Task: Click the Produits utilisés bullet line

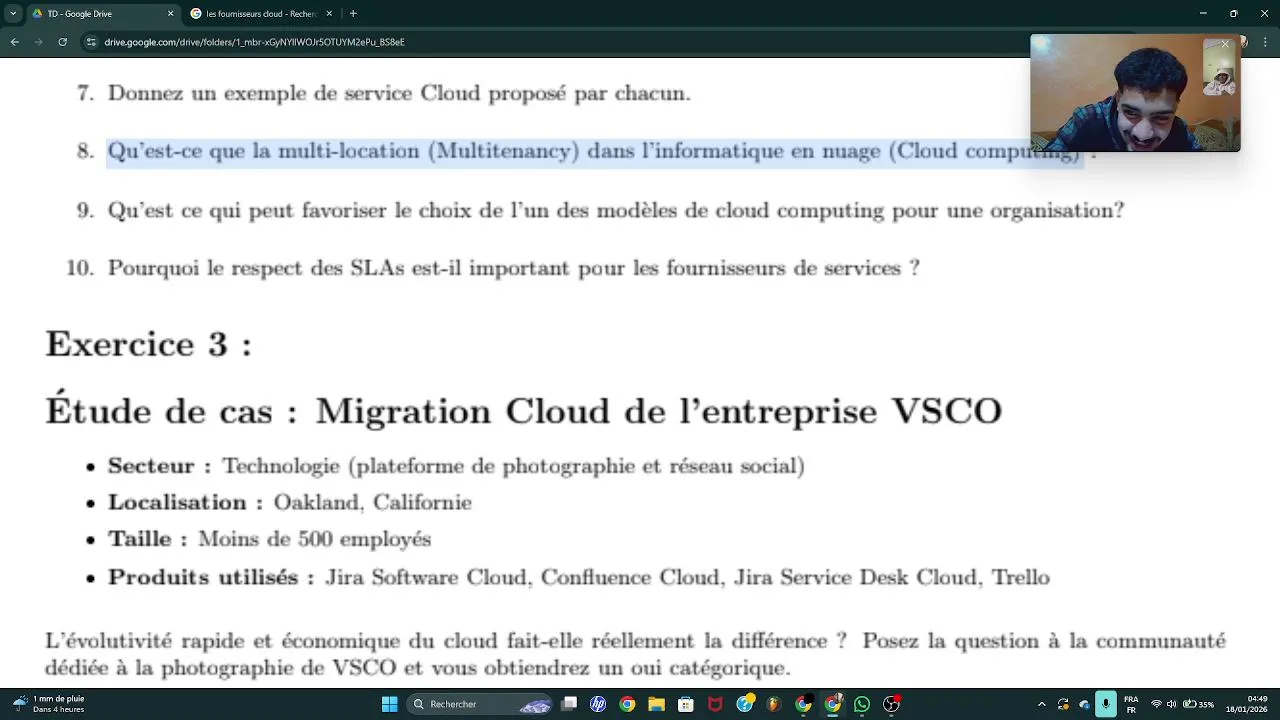Action: (579, 577)
